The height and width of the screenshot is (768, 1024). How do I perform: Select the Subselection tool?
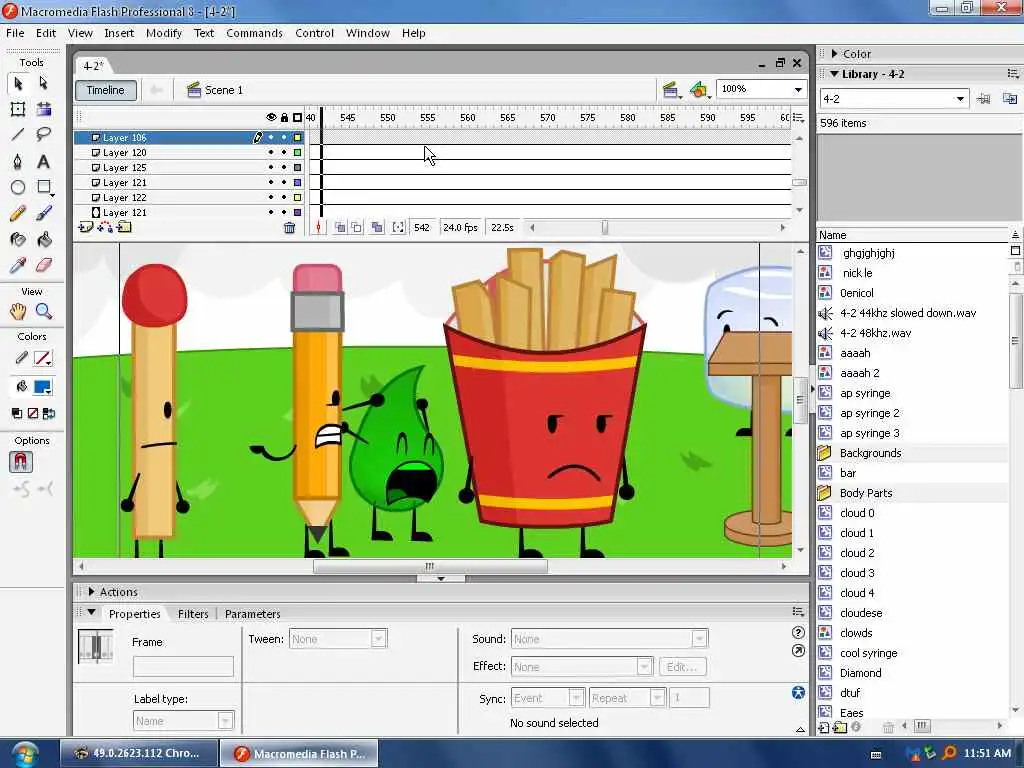click(43, 84)
